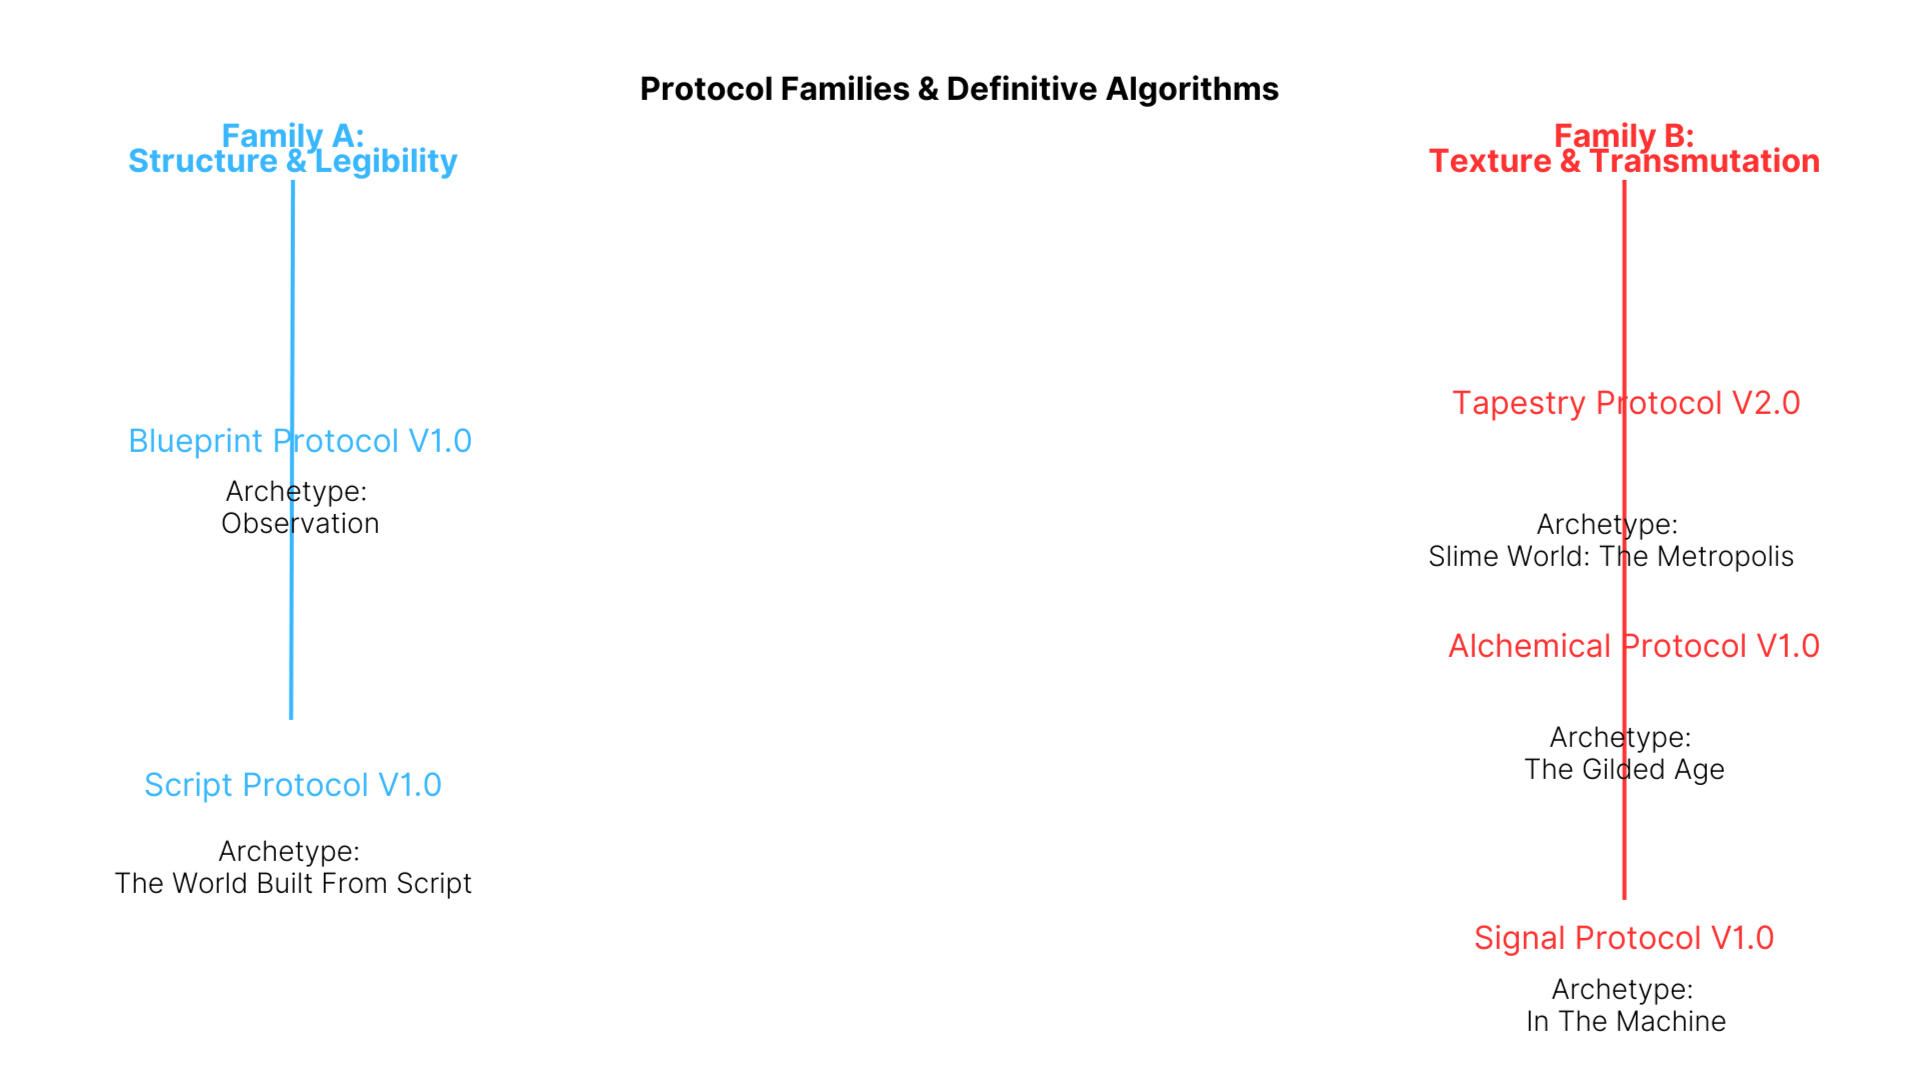1919x1079 pixels.
Task: Open Tapestry Protocol V2.0
Action: (x=1626, y=403)
